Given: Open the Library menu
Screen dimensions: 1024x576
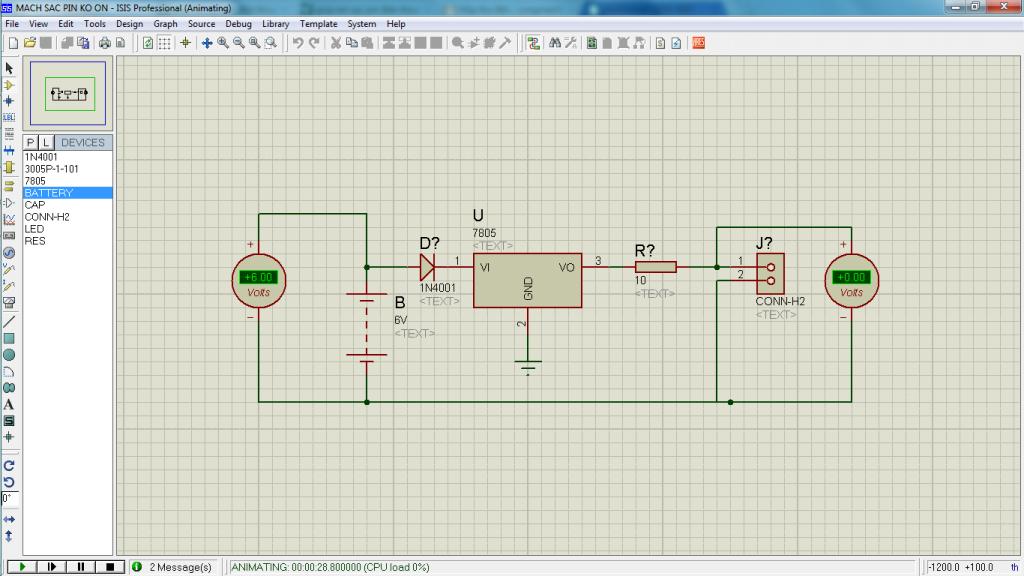Looking at the screenshot, I should [276, 23].
